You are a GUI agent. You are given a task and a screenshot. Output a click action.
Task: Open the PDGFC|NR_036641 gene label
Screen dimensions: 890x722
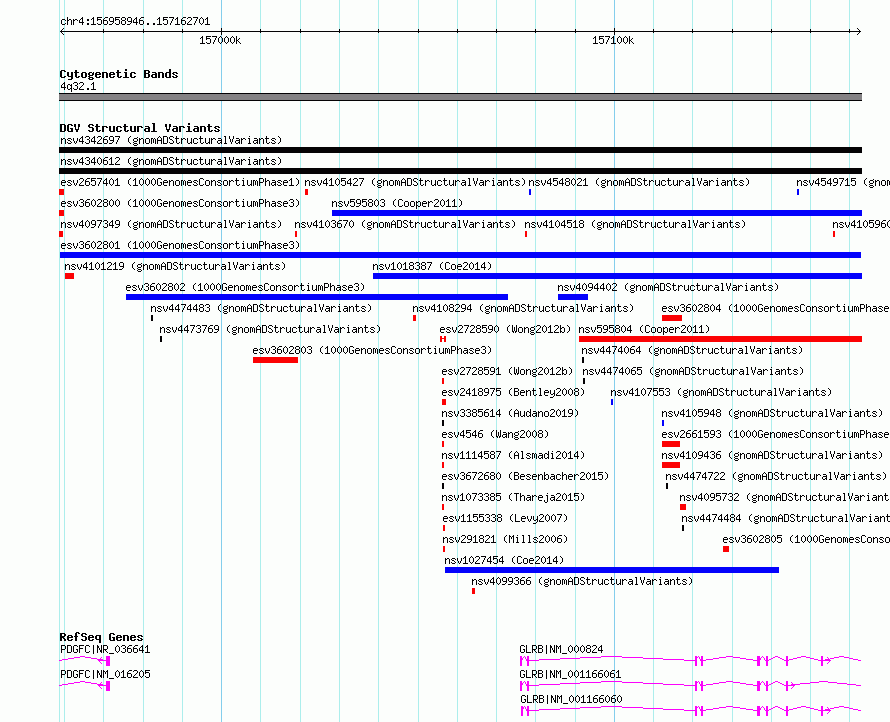(105, 649)
